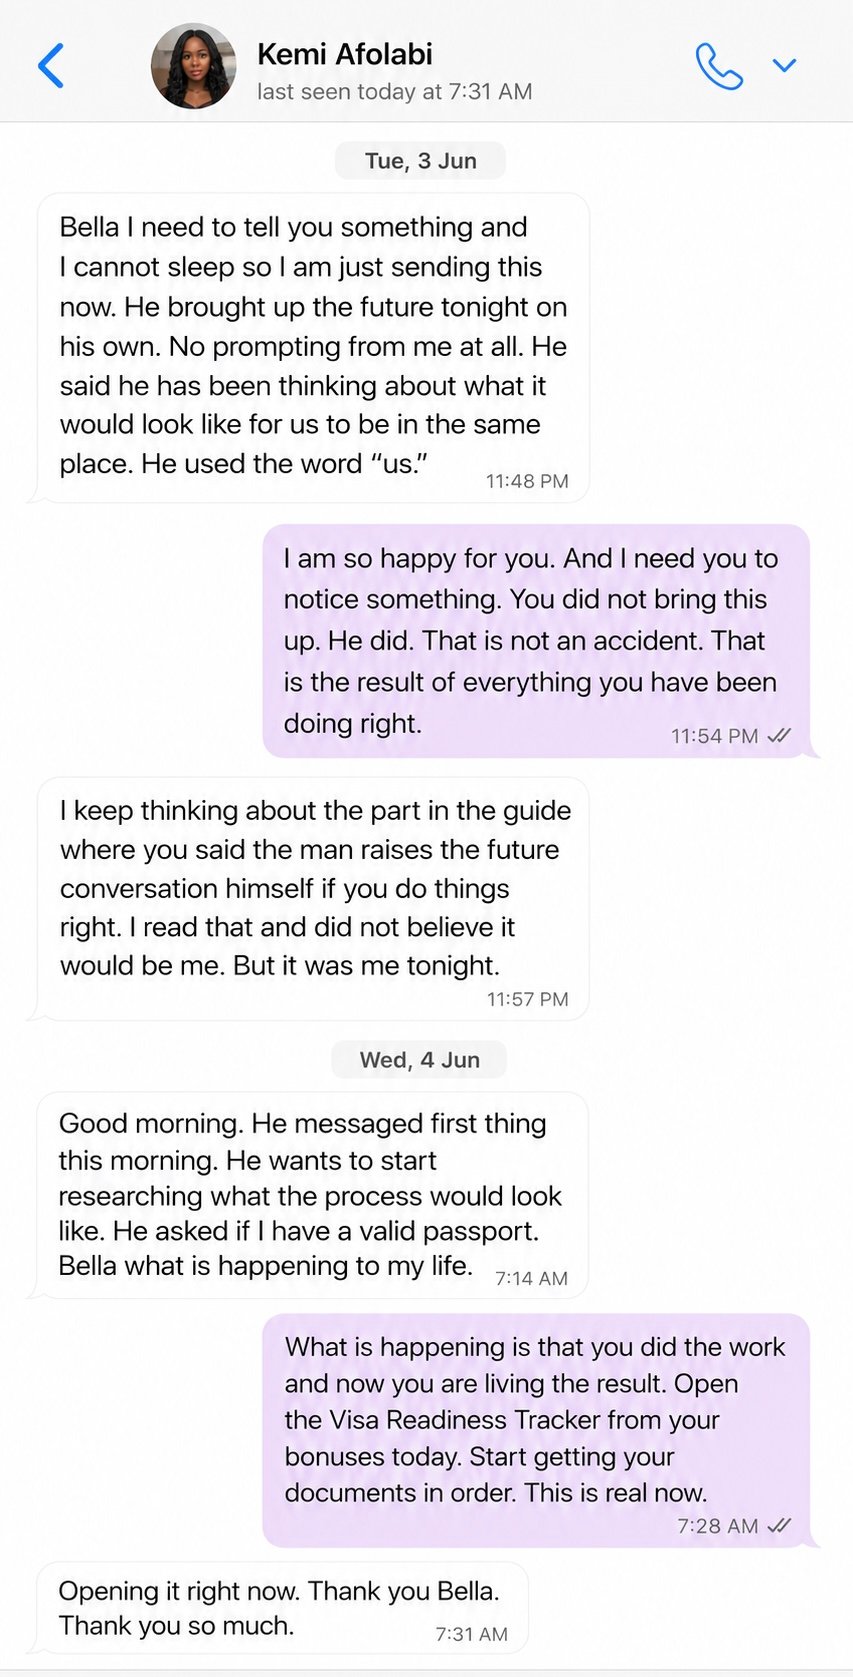This screenshot has height=1677, width=853.
Task: Select the 'Tue, 3 Jun' date label
Action: (x=420, y=161)
